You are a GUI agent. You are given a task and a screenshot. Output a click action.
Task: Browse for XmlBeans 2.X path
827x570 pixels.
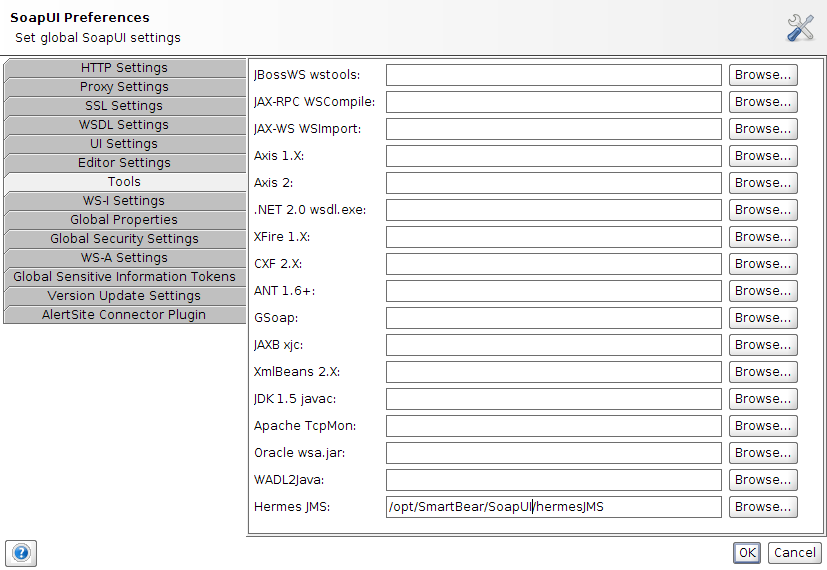tap(763, 372)
